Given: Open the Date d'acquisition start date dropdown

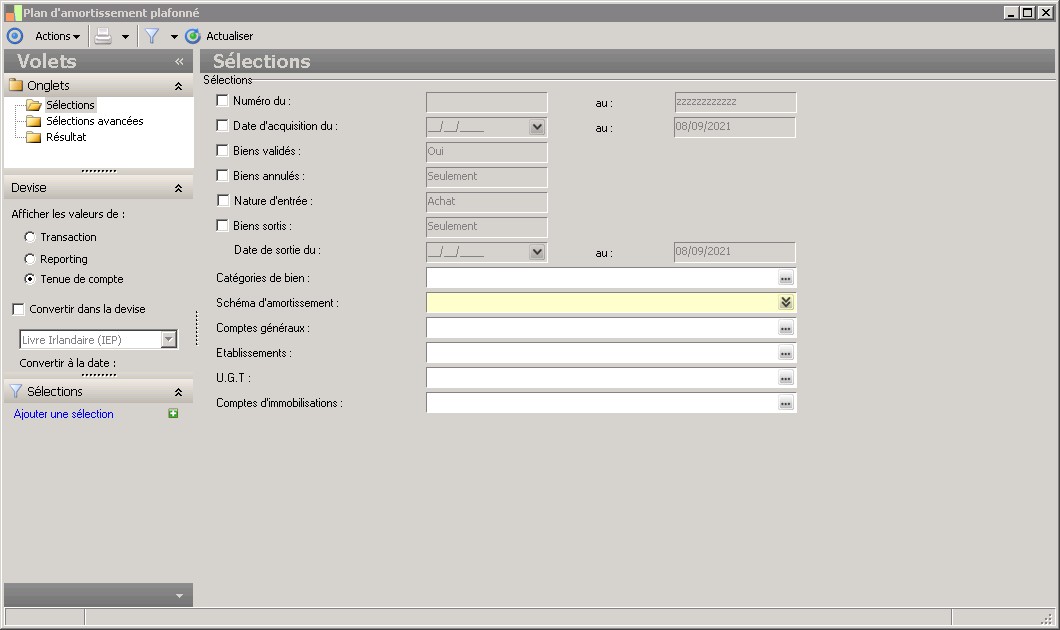Looking at the screenshot, I should coord(537,127).
